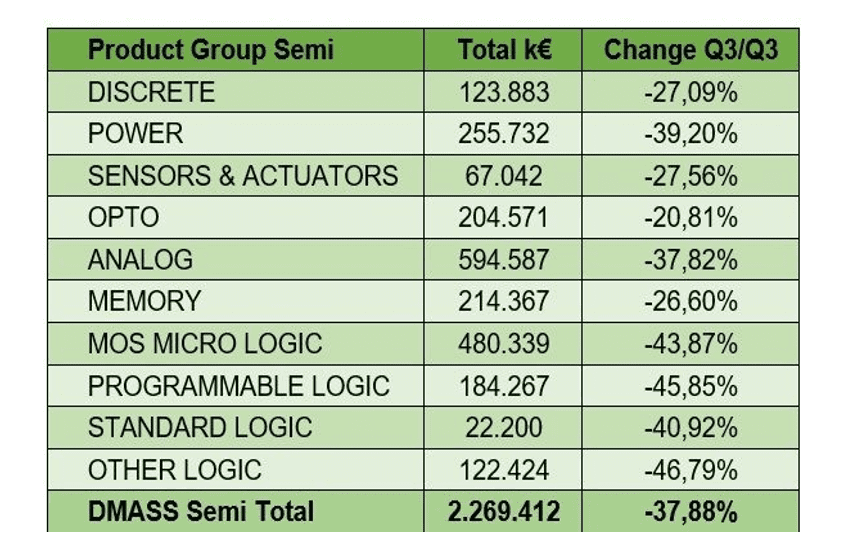Screen dimensions: 841x557
Task: Click the MEMORY row label
Action: [144, 301]
